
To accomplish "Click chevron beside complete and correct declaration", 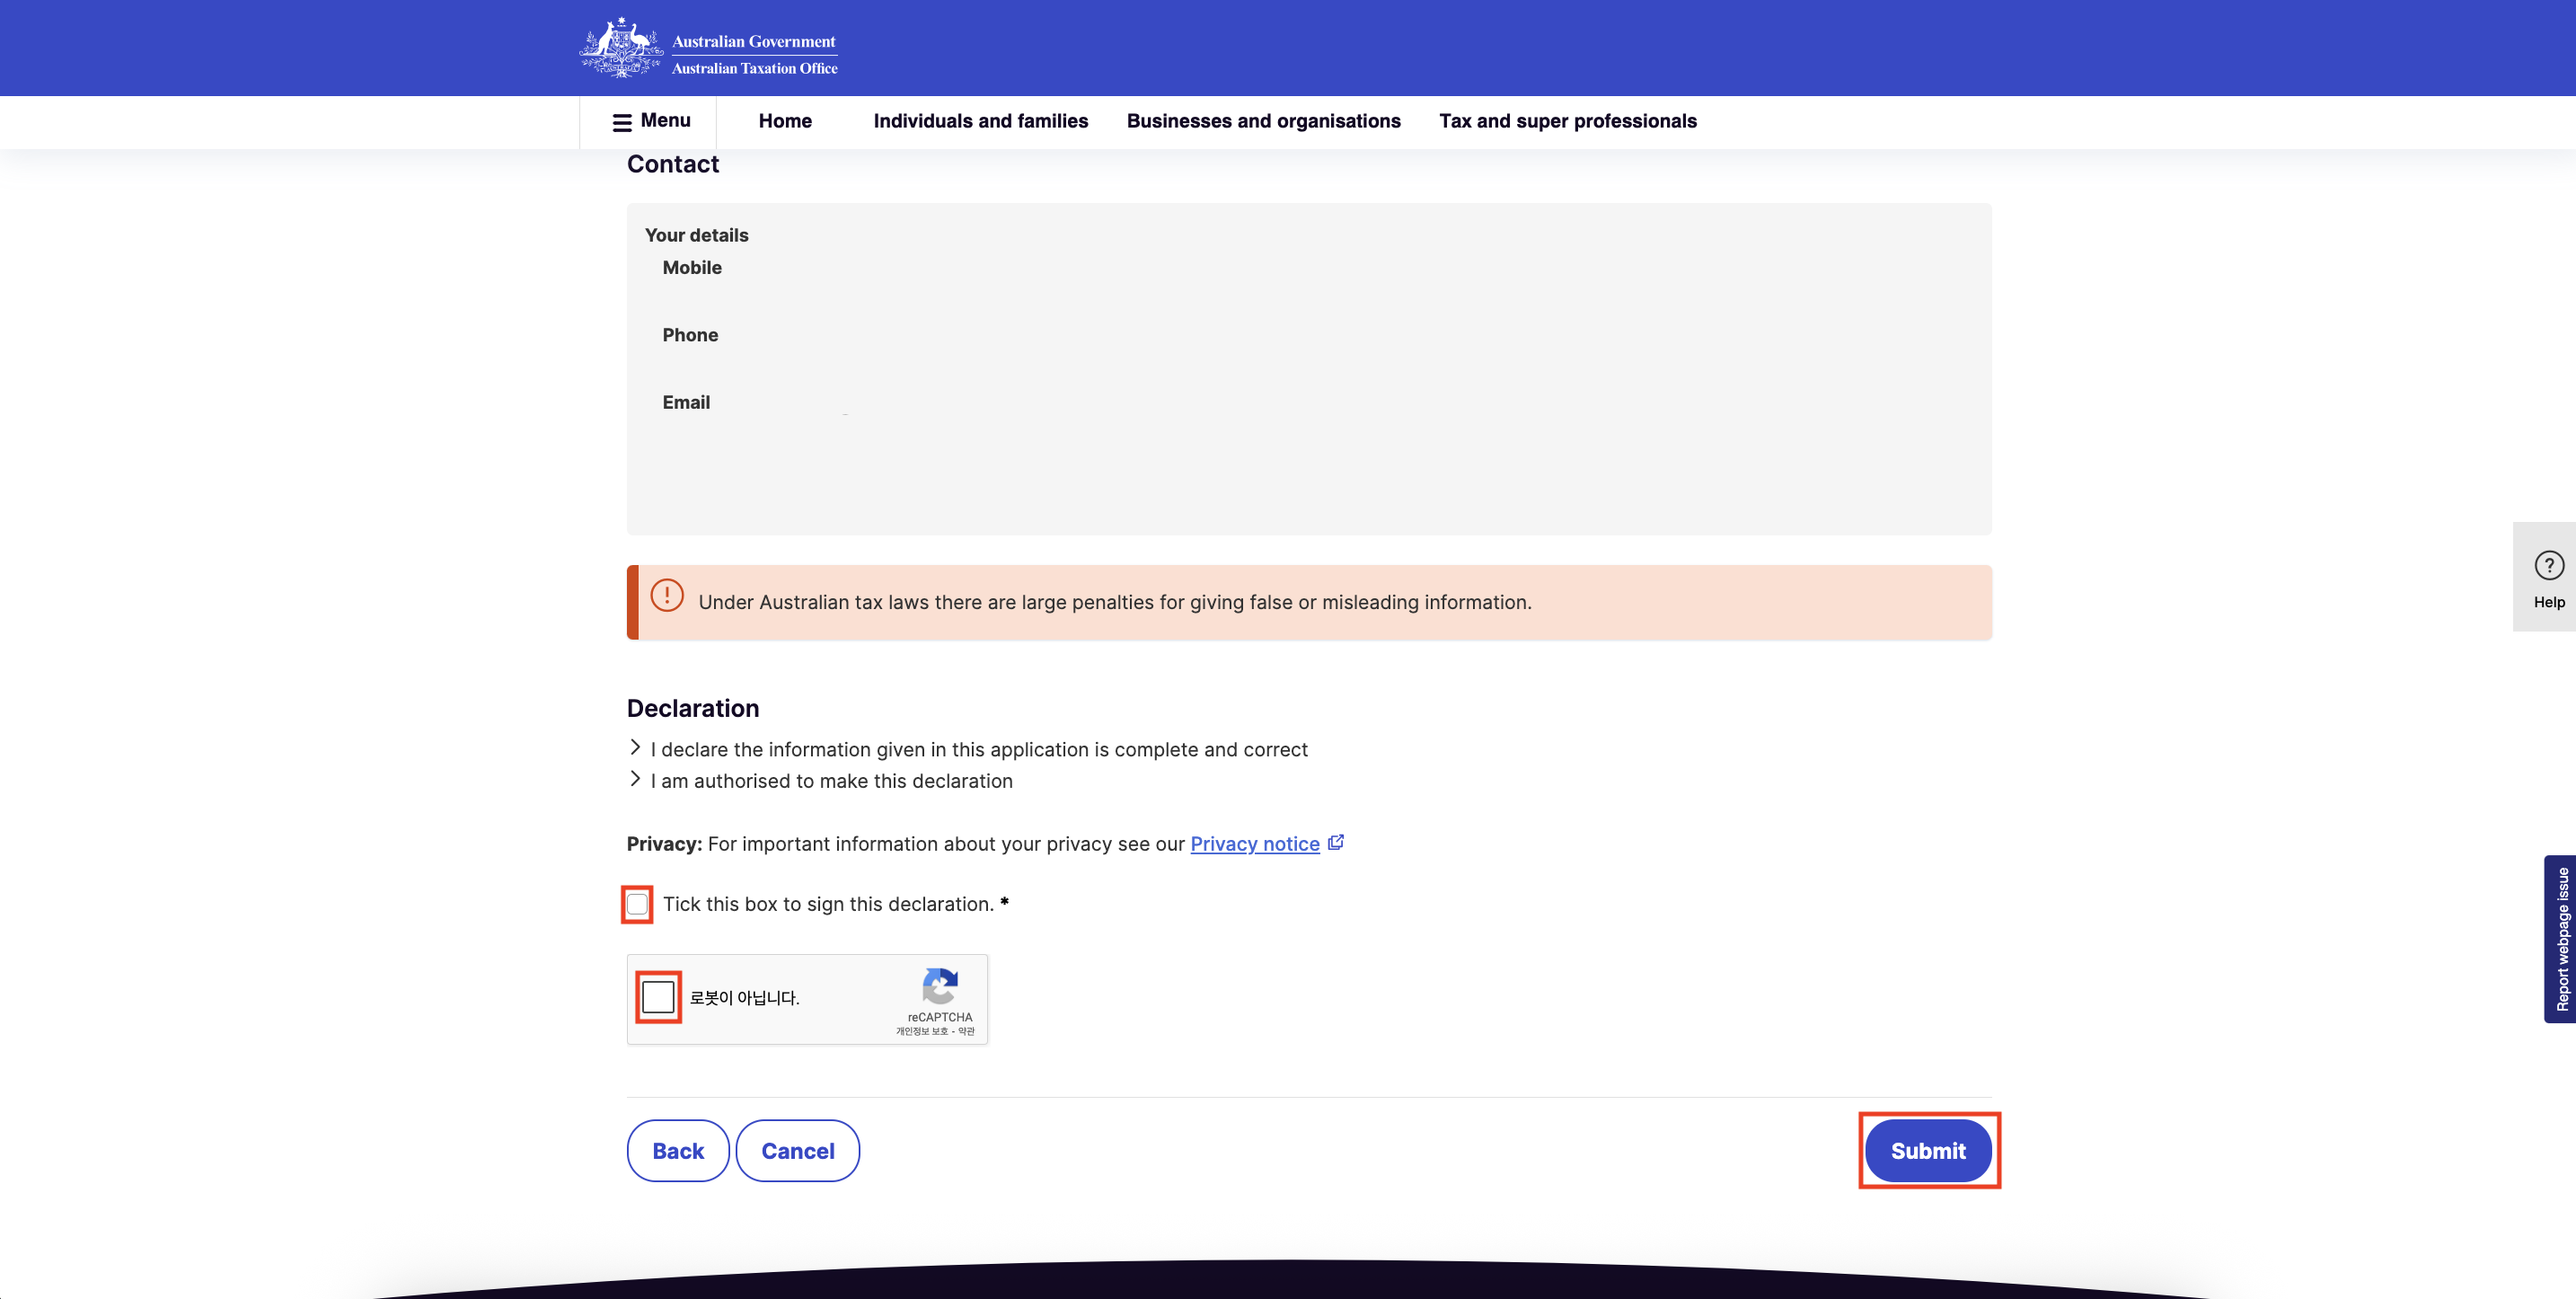I will (x=635, y=747).
